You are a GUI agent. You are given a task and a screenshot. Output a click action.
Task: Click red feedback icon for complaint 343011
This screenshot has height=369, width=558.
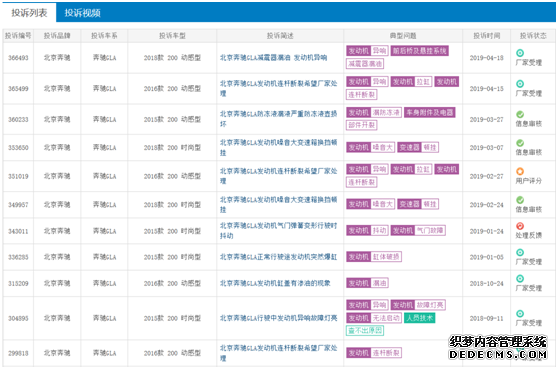520,226
